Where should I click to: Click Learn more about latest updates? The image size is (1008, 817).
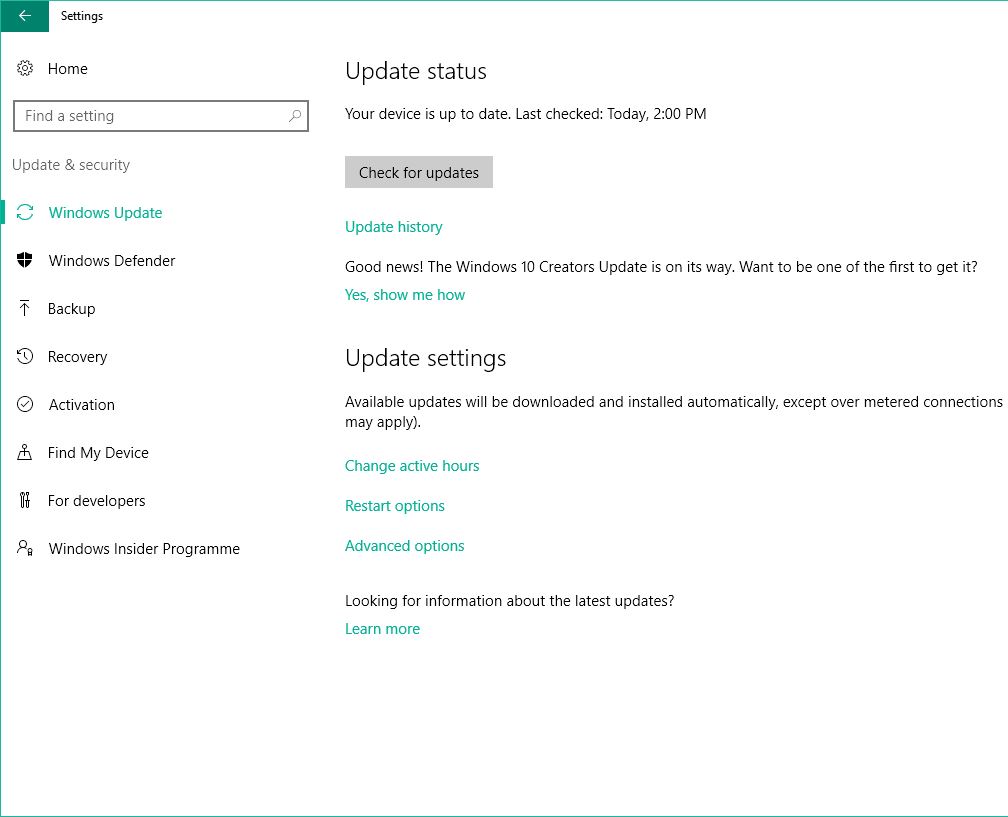click(382, 629)
